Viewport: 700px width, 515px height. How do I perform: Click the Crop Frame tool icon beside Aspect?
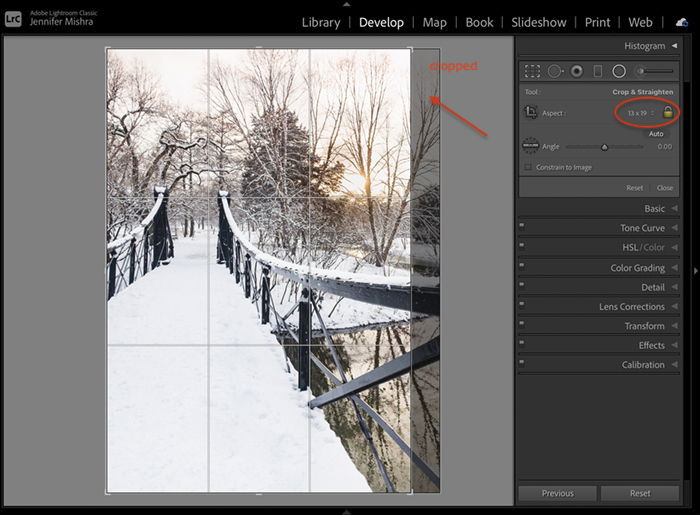(x=531, y=113)
